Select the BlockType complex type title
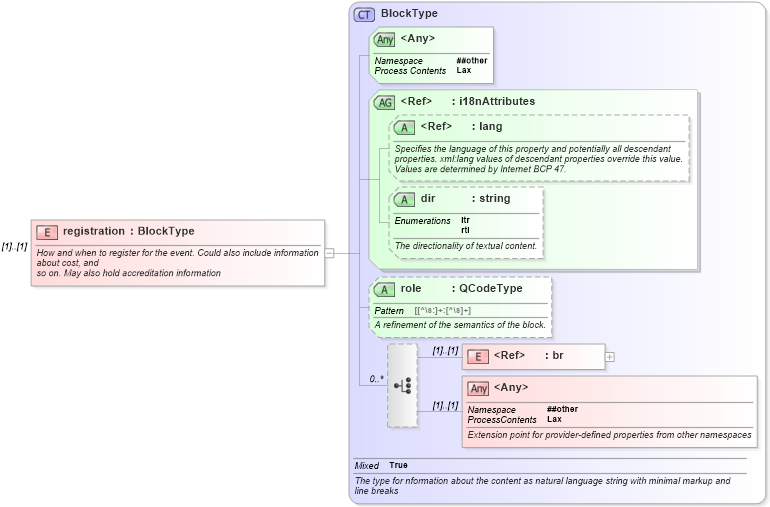This screenshot has height=507, width=770. (409, 13)
